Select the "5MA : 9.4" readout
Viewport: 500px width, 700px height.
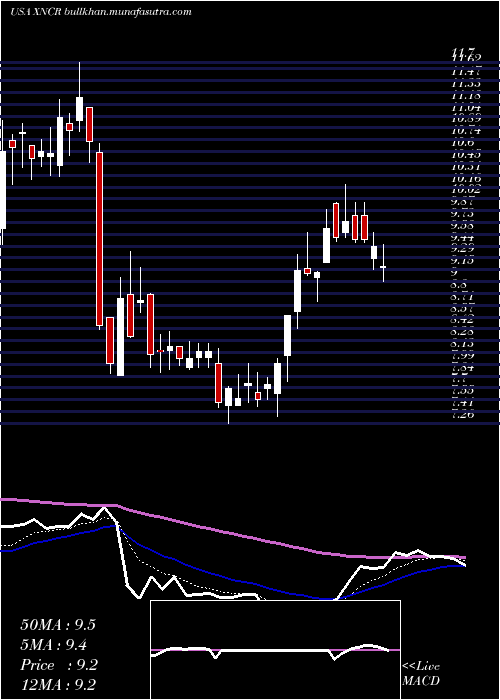[x=54, y=644]
